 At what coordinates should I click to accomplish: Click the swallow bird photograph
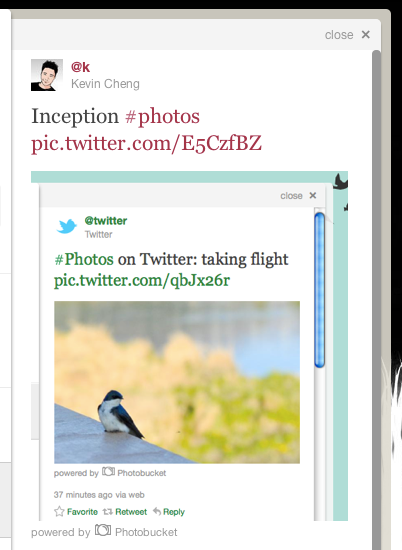pos(177,382)
